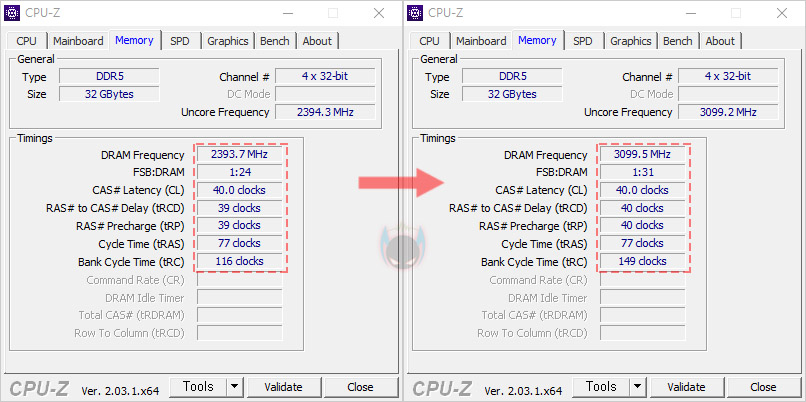Screen dimensions: 806x402
Task: Switch to Mainboard tab in right window
Action: pyautogui.click(x=481, y=41)
